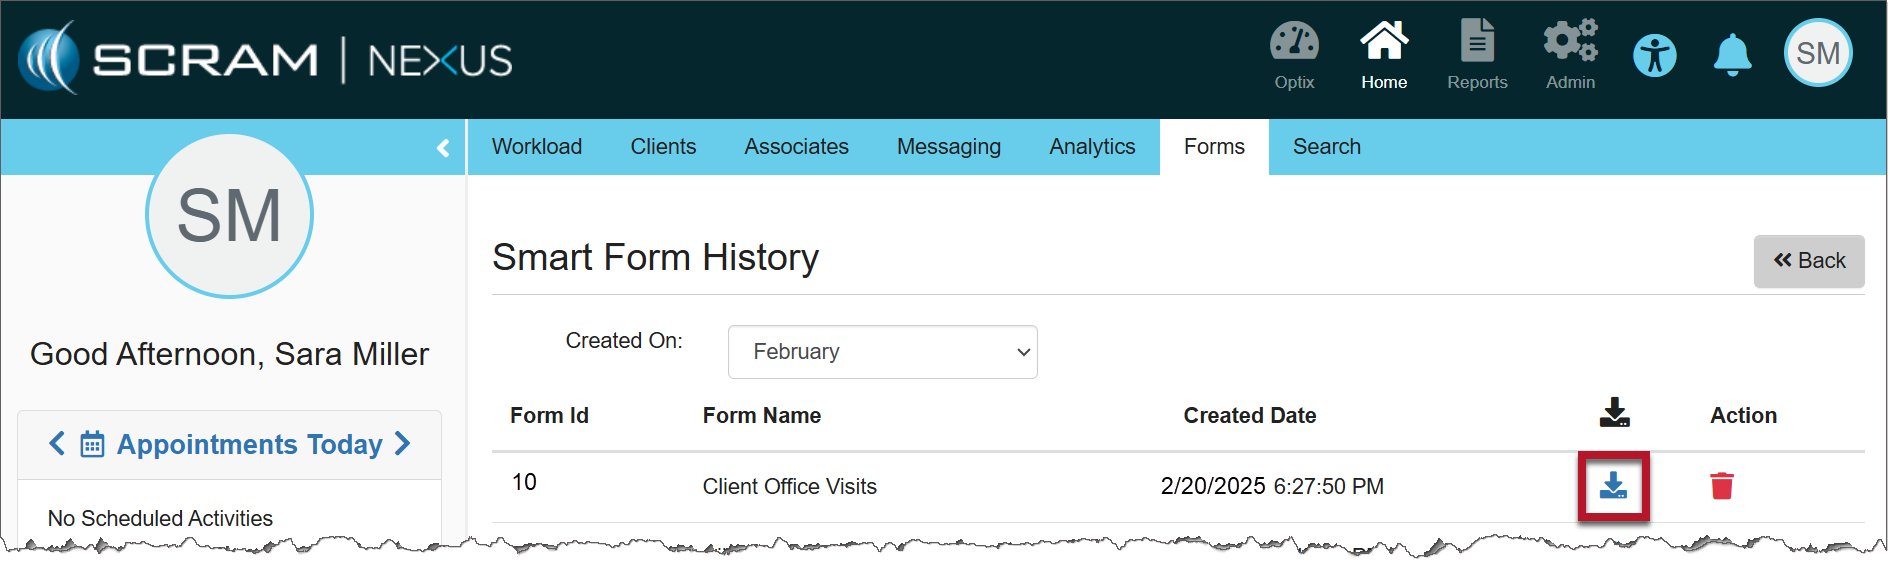Go to next appointments day chevron

click(403, 444)
